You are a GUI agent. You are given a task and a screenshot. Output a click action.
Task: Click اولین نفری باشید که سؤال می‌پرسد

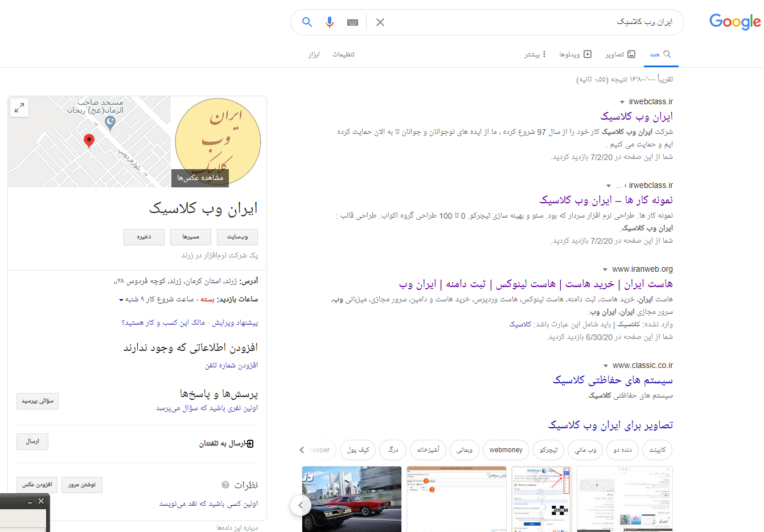coord(207,408)
